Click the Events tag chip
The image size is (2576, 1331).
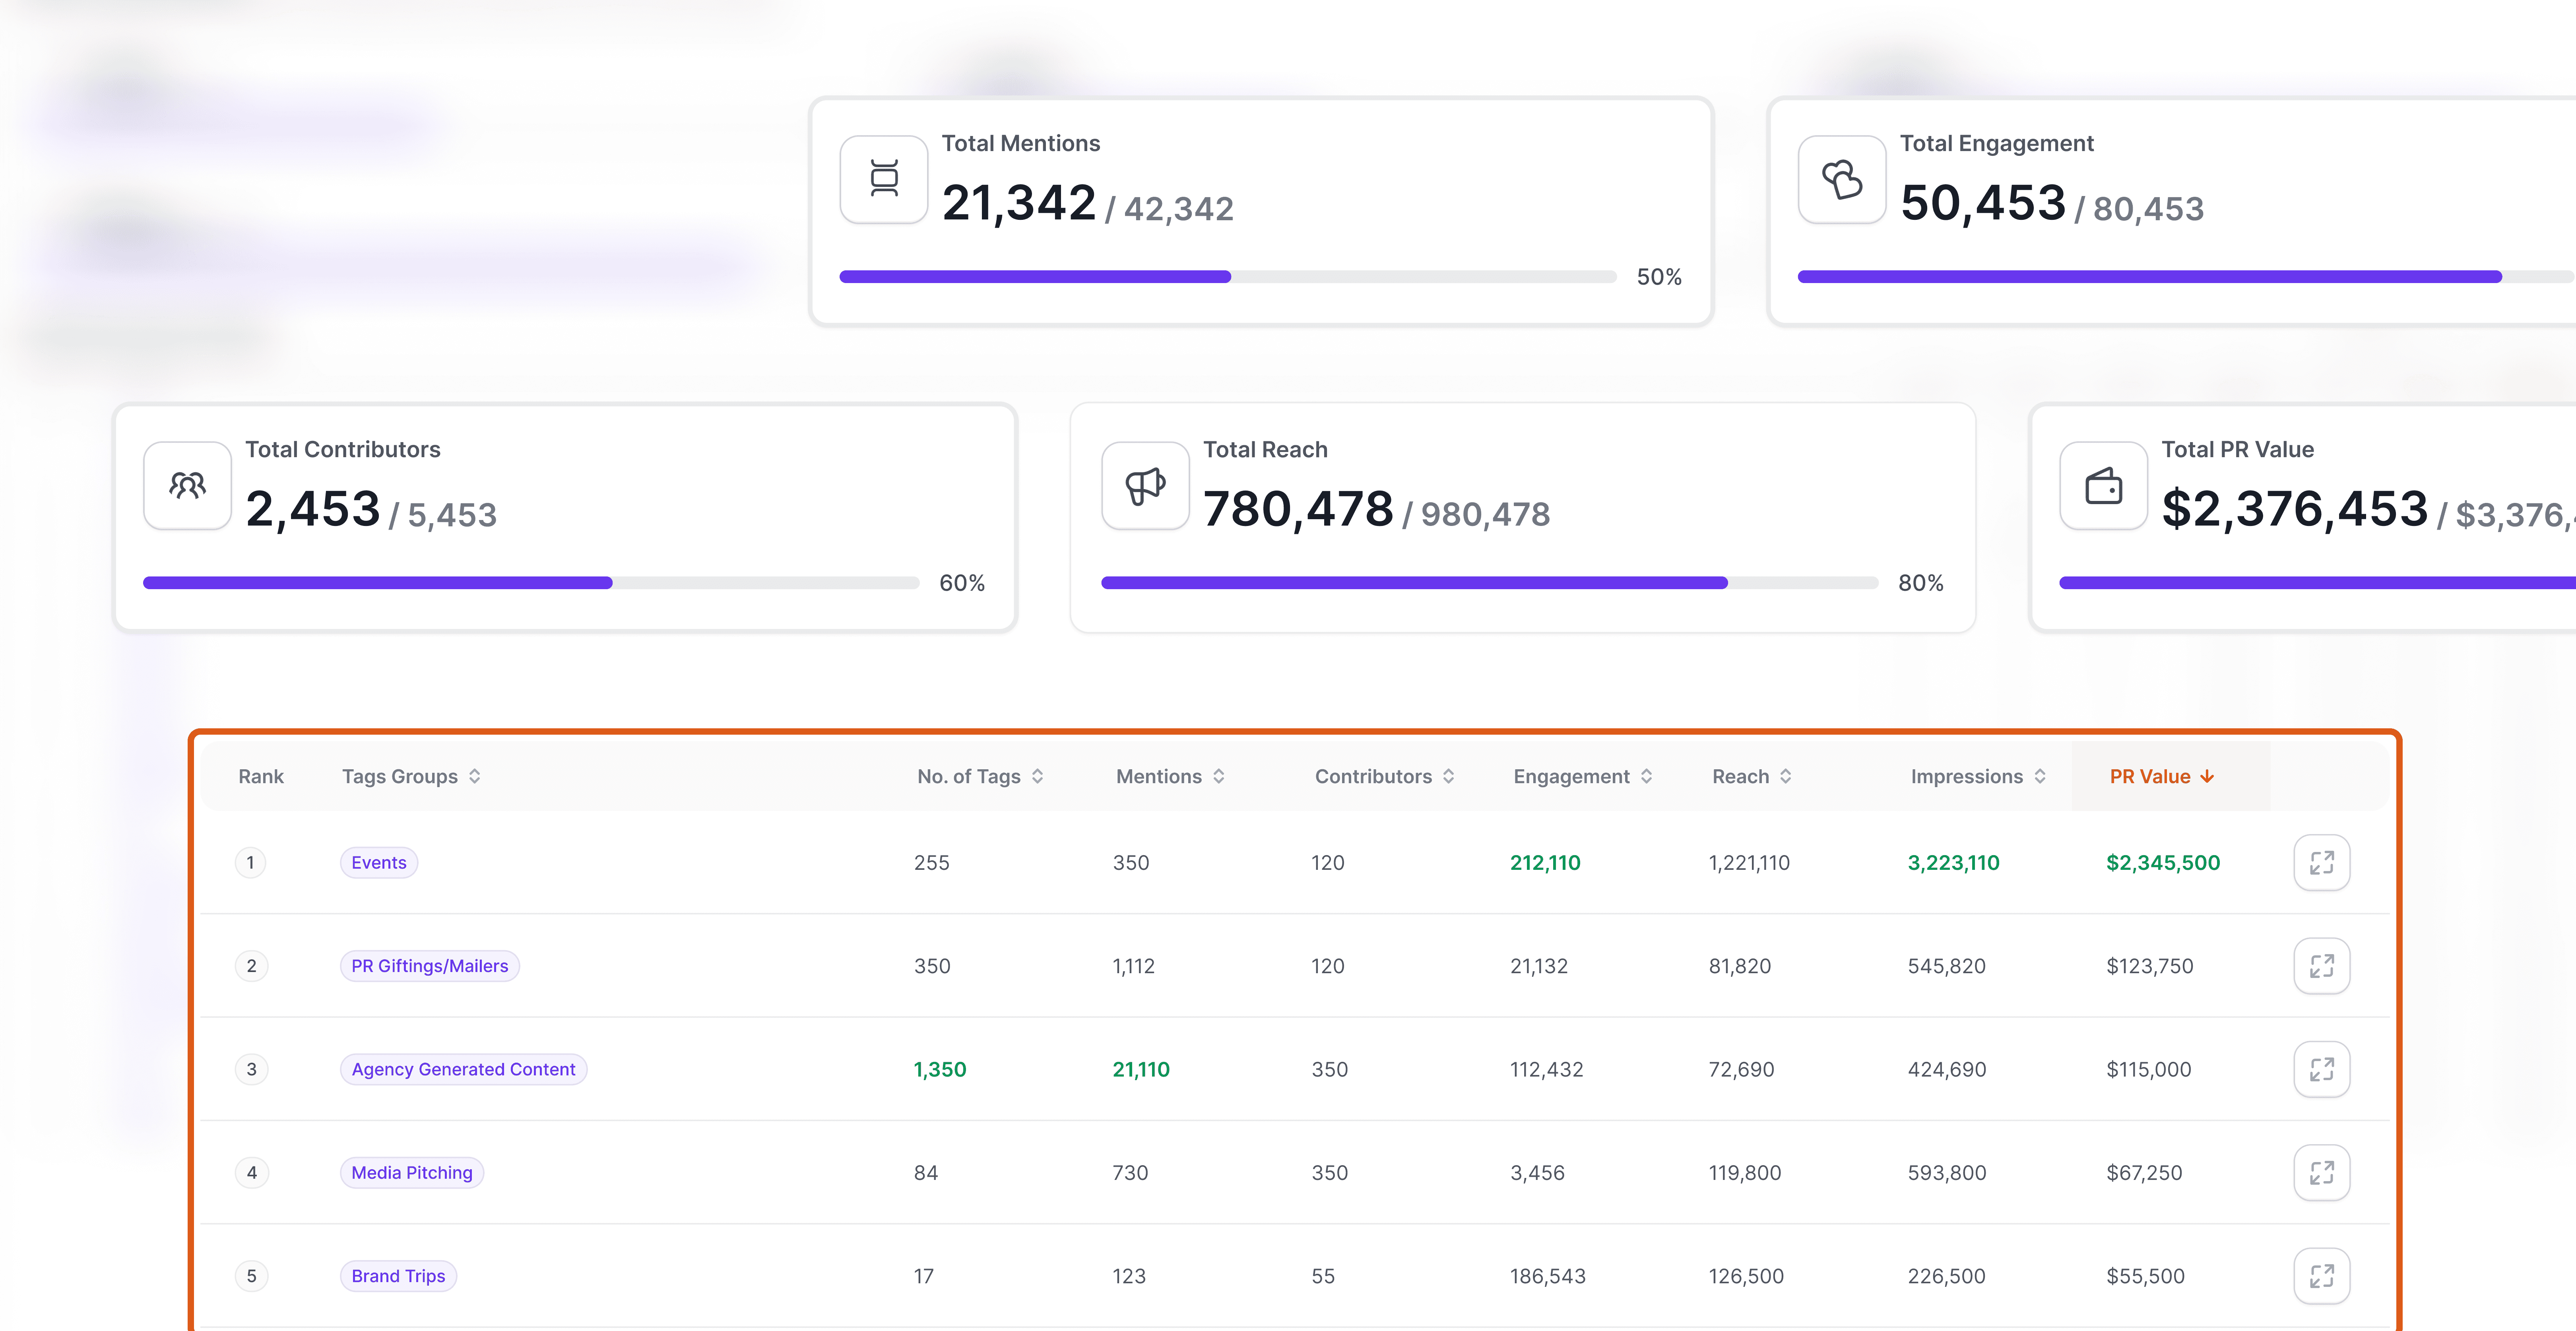(x=378, y=862)
